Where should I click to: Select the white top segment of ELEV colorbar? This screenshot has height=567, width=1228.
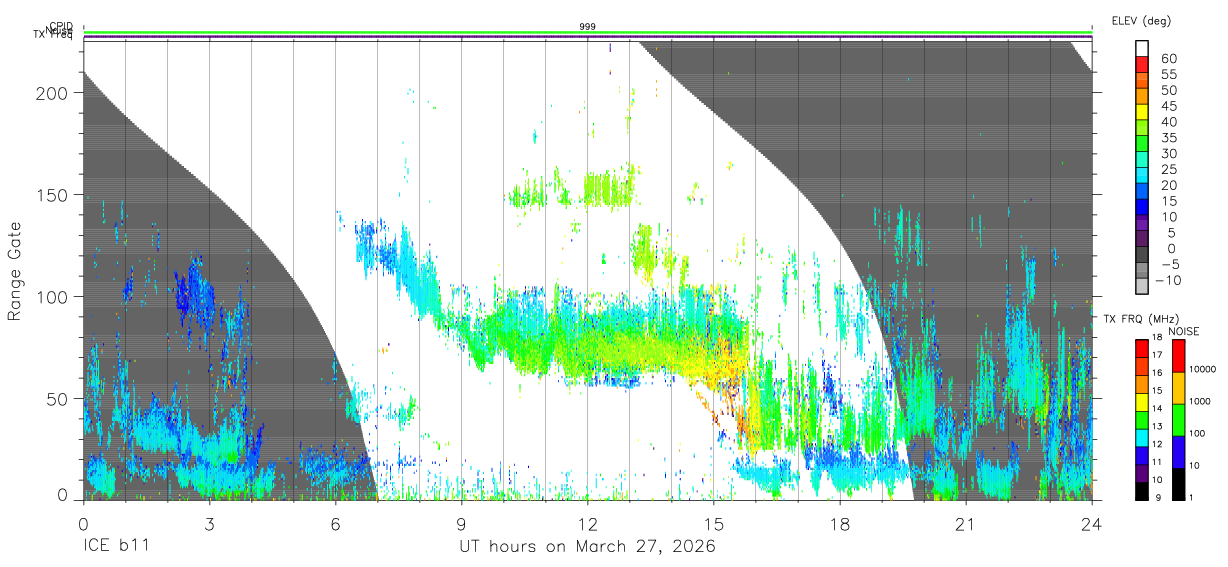[1142, 48]
